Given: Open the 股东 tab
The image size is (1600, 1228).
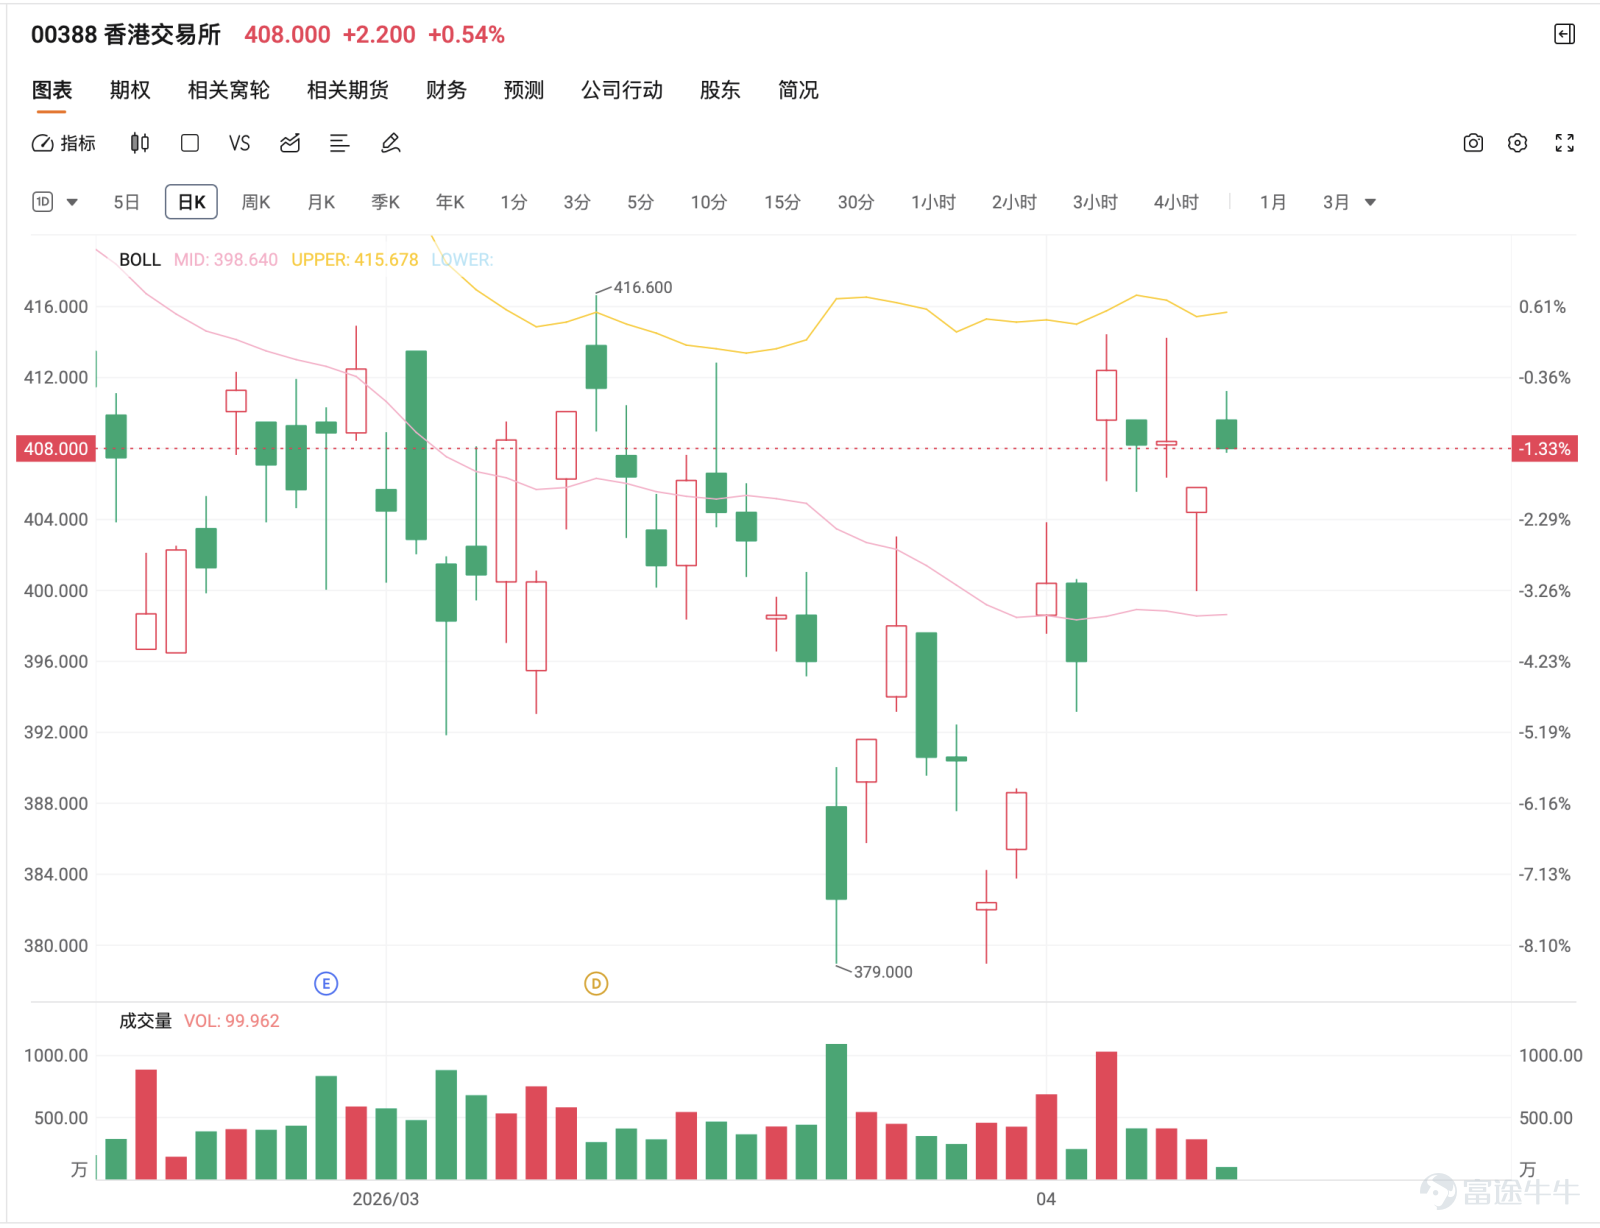Looking at the screenshot, I should point(720,90).
